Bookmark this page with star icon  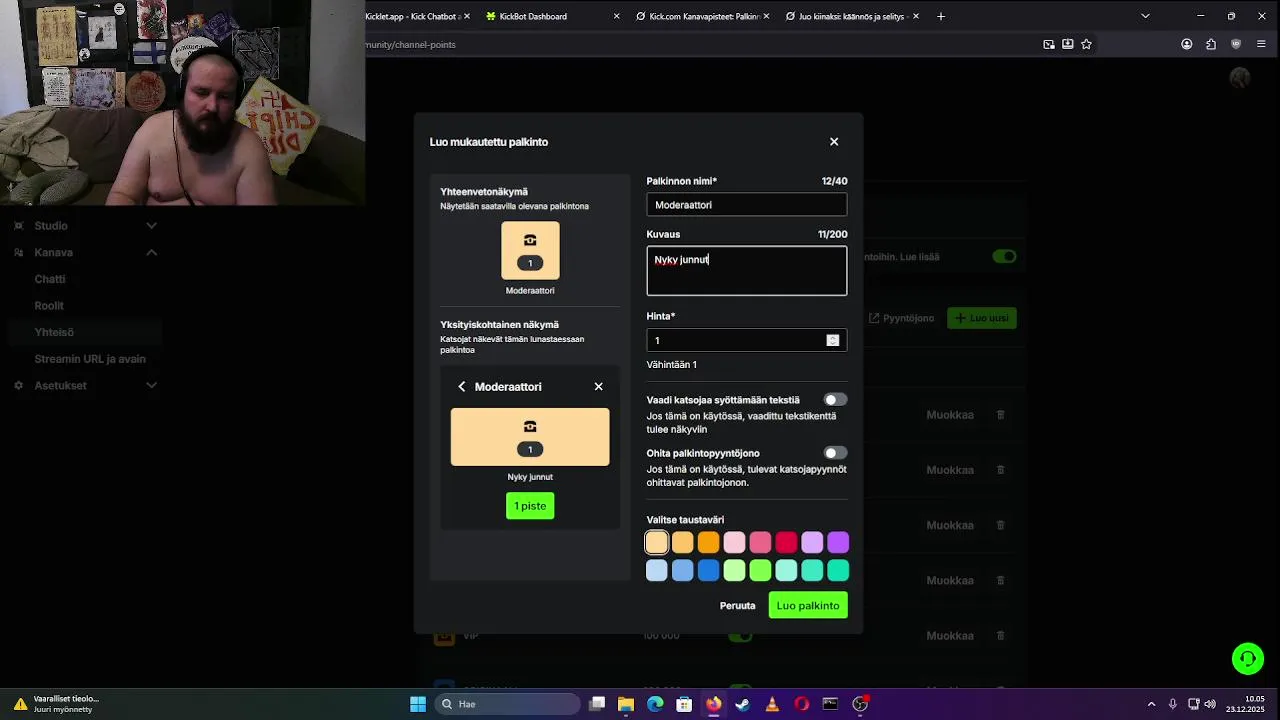[1086, 44]
